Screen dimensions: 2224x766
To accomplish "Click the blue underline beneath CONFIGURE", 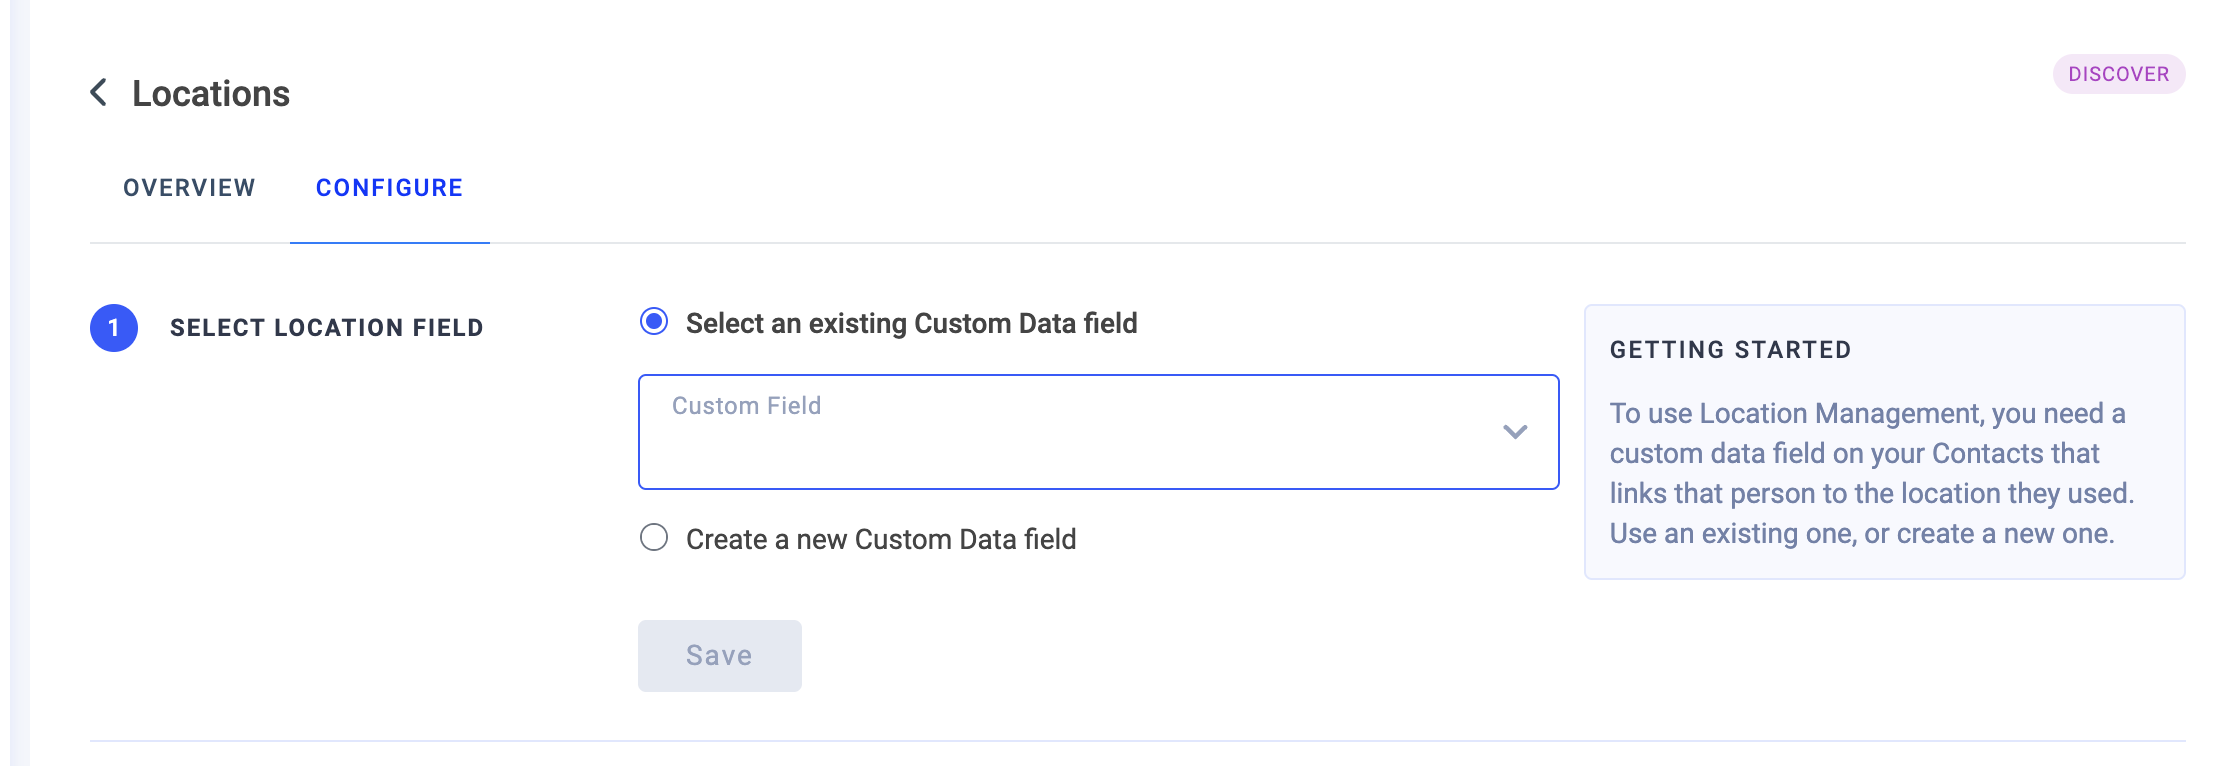I will click(x=389, y=242).
